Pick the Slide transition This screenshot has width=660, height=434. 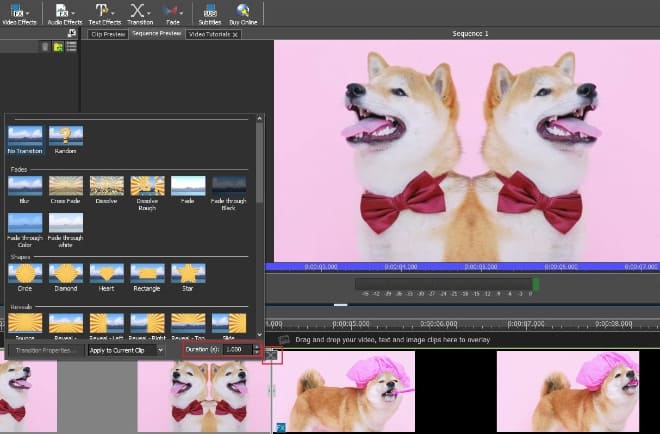pyautogui.click(x=229, y=326)
